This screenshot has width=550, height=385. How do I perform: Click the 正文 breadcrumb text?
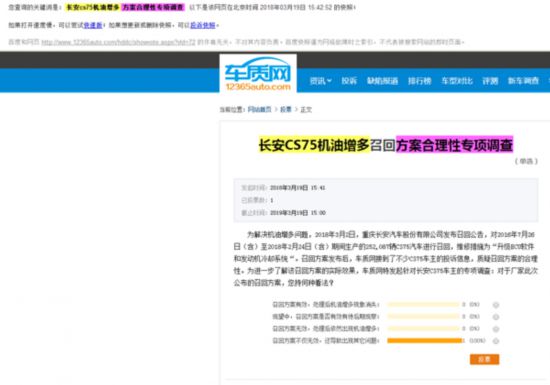point(306,109)
